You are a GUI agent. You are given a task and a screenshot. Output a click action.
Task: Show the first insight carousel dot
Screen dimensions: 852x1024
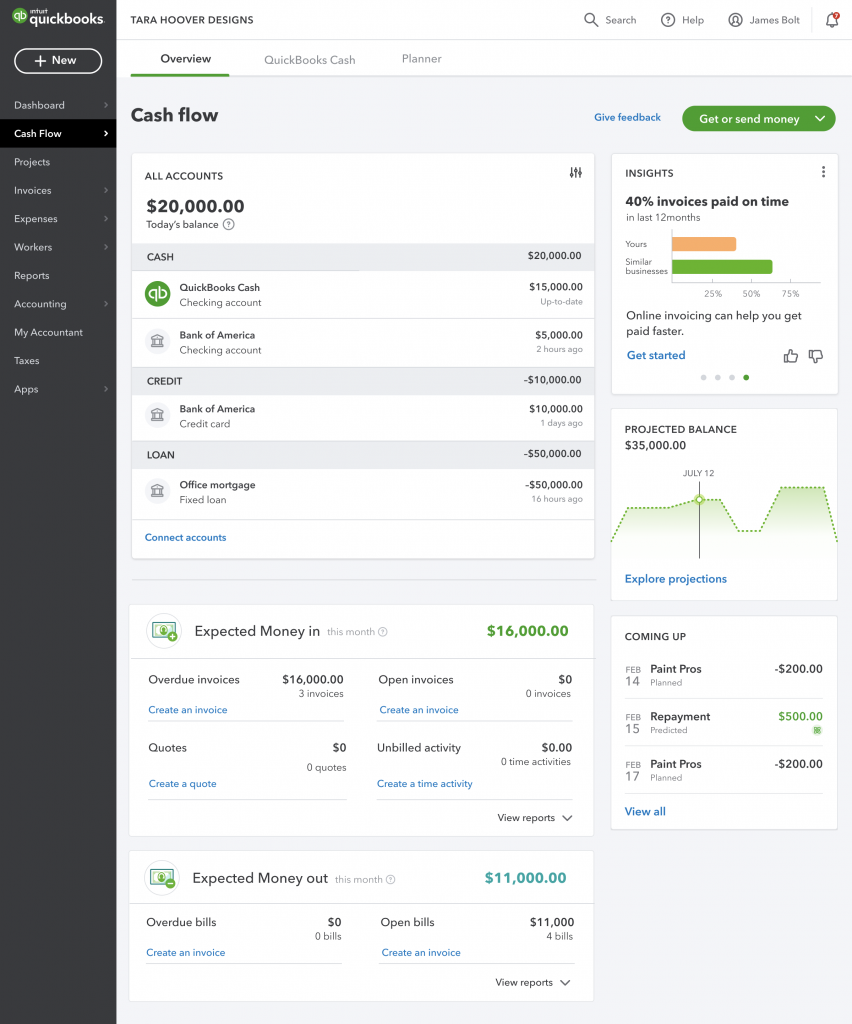(703, 377)
